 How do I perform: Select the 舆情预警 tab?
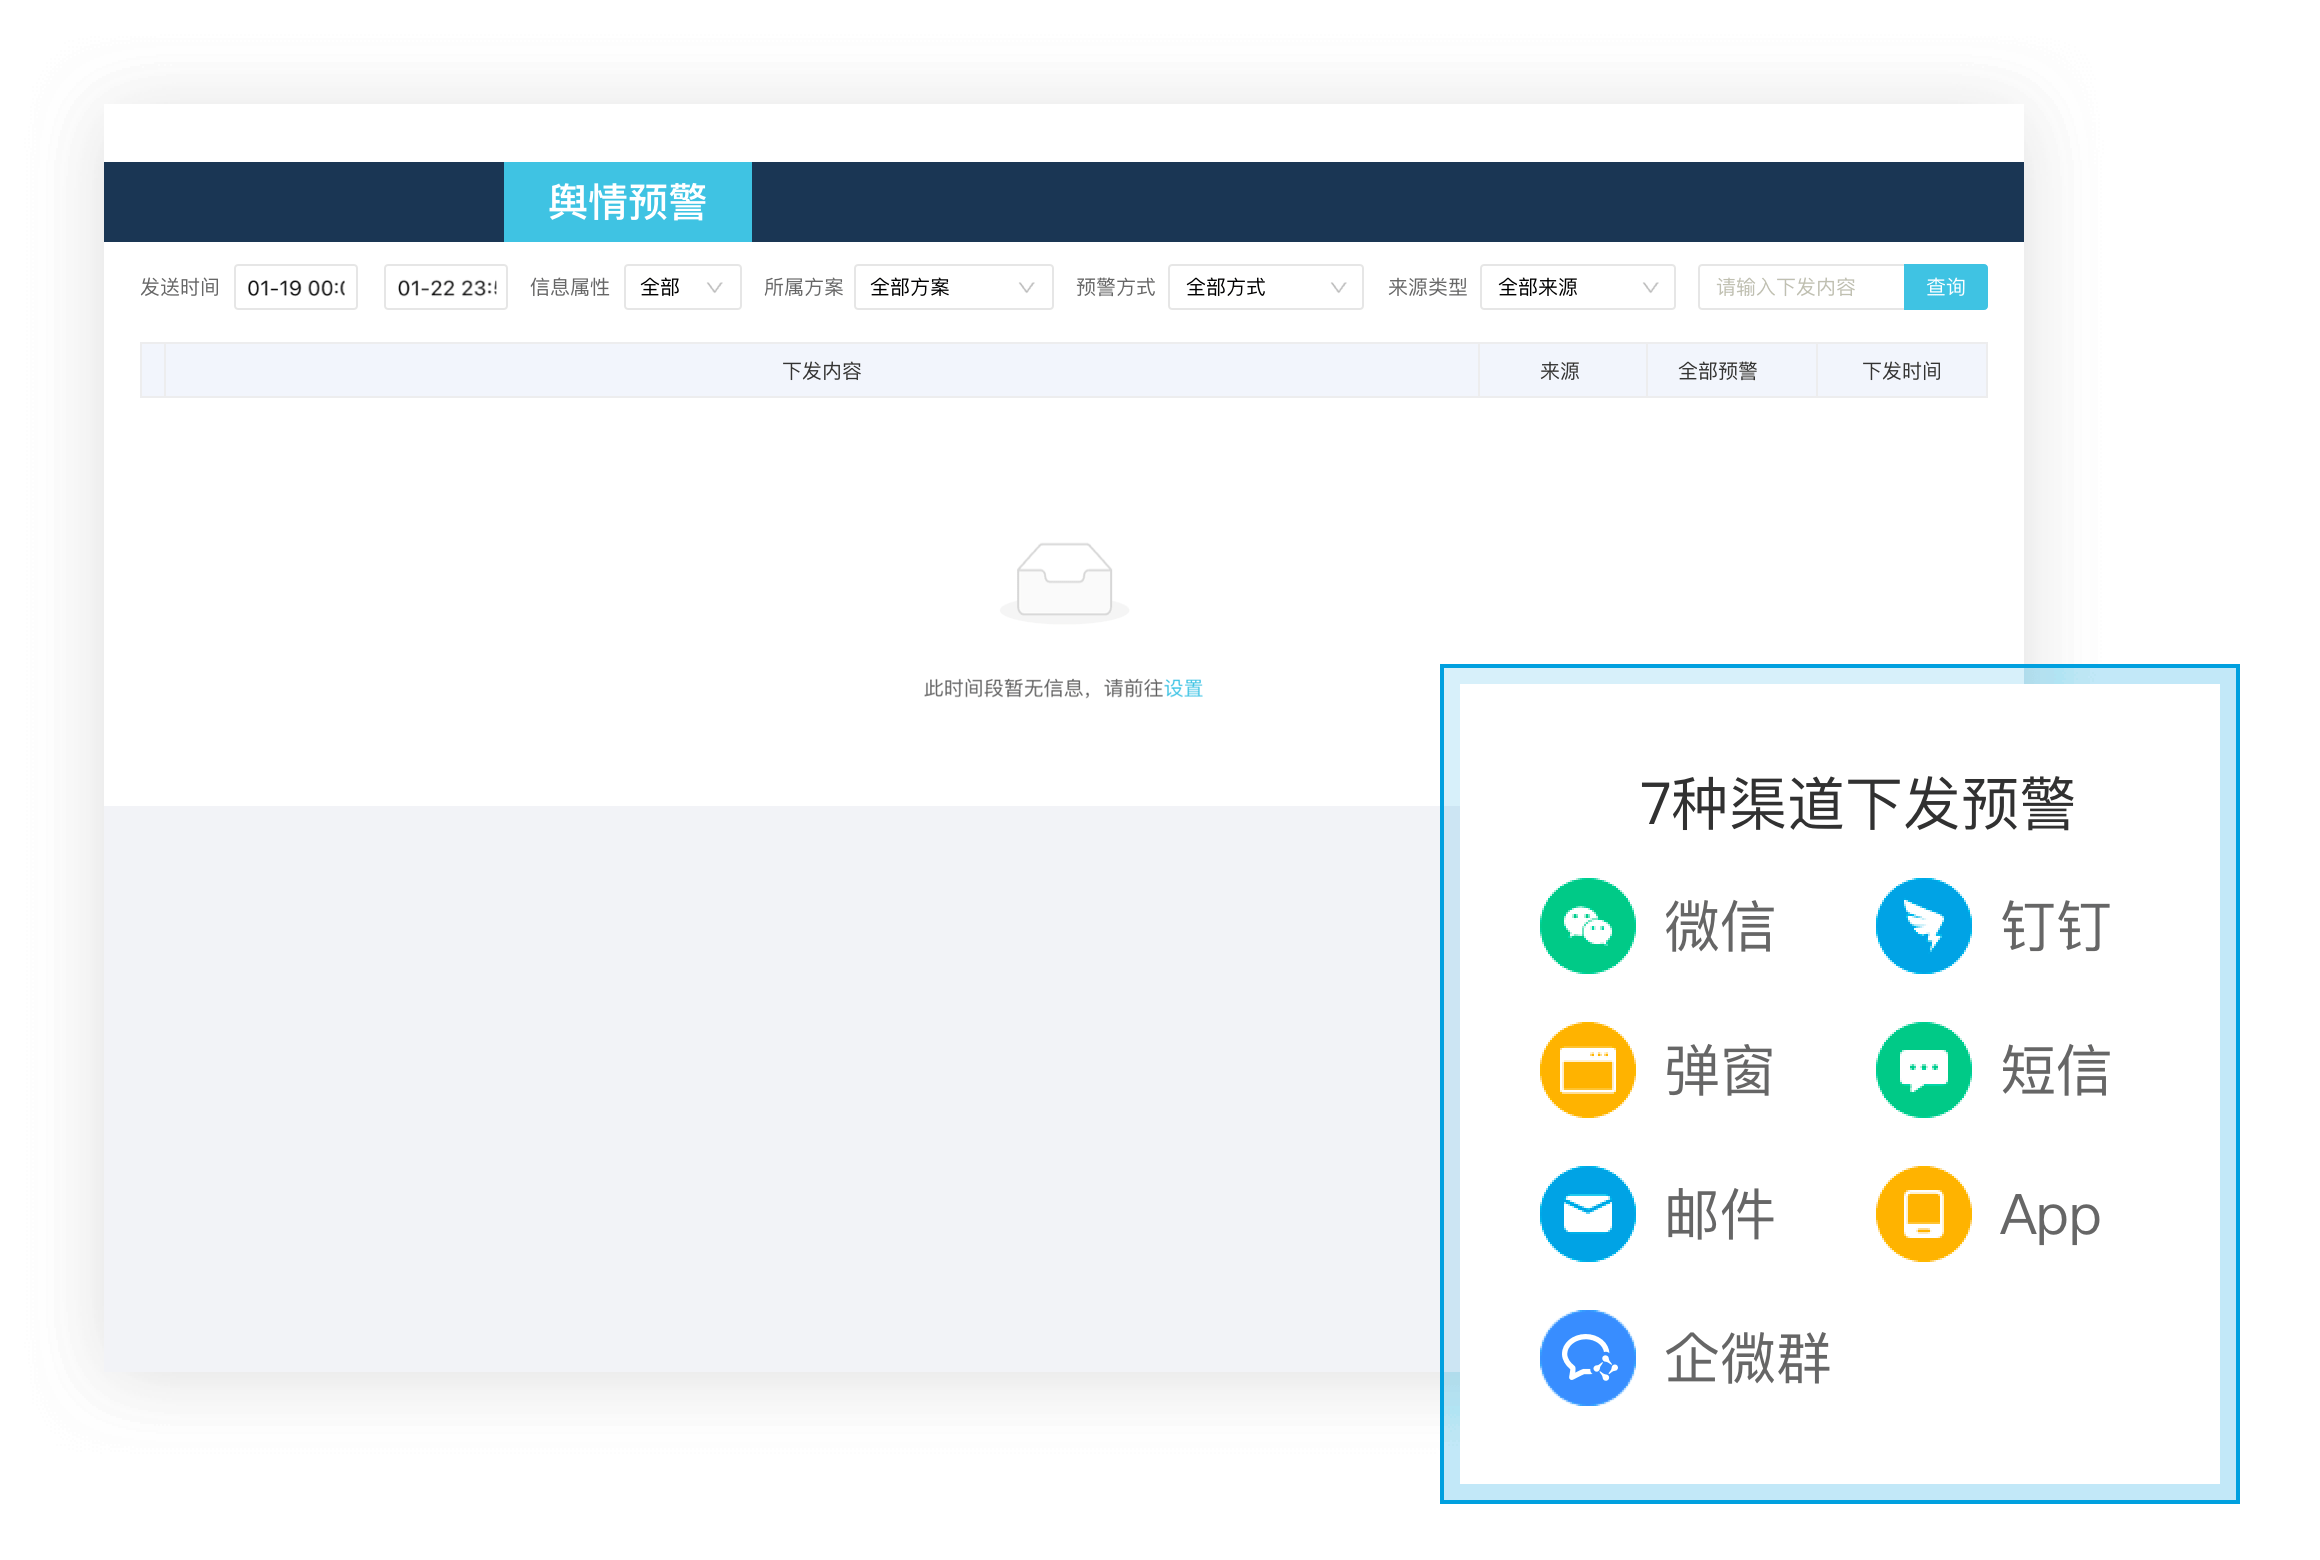coord(627,201)
